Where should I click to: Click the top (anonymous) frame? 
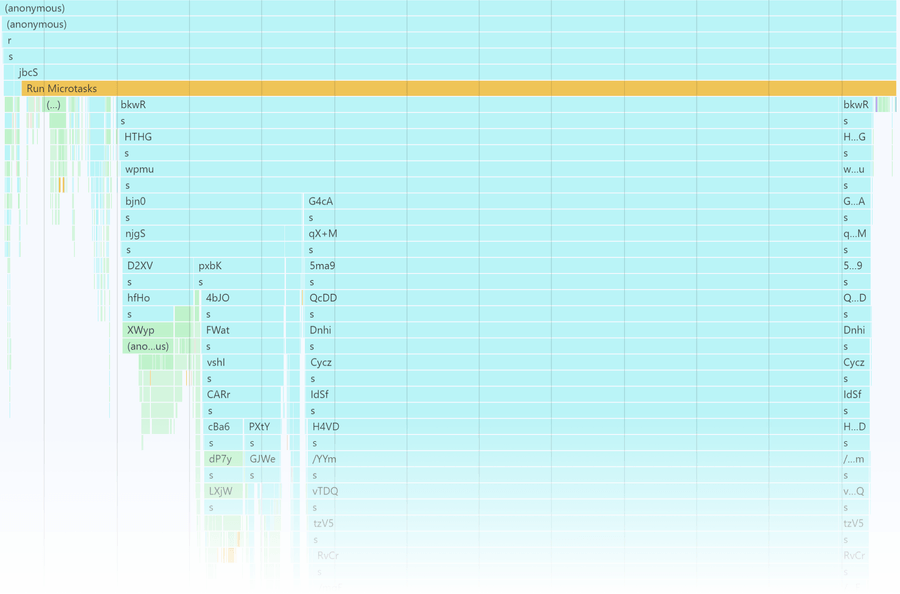(449, 8)
